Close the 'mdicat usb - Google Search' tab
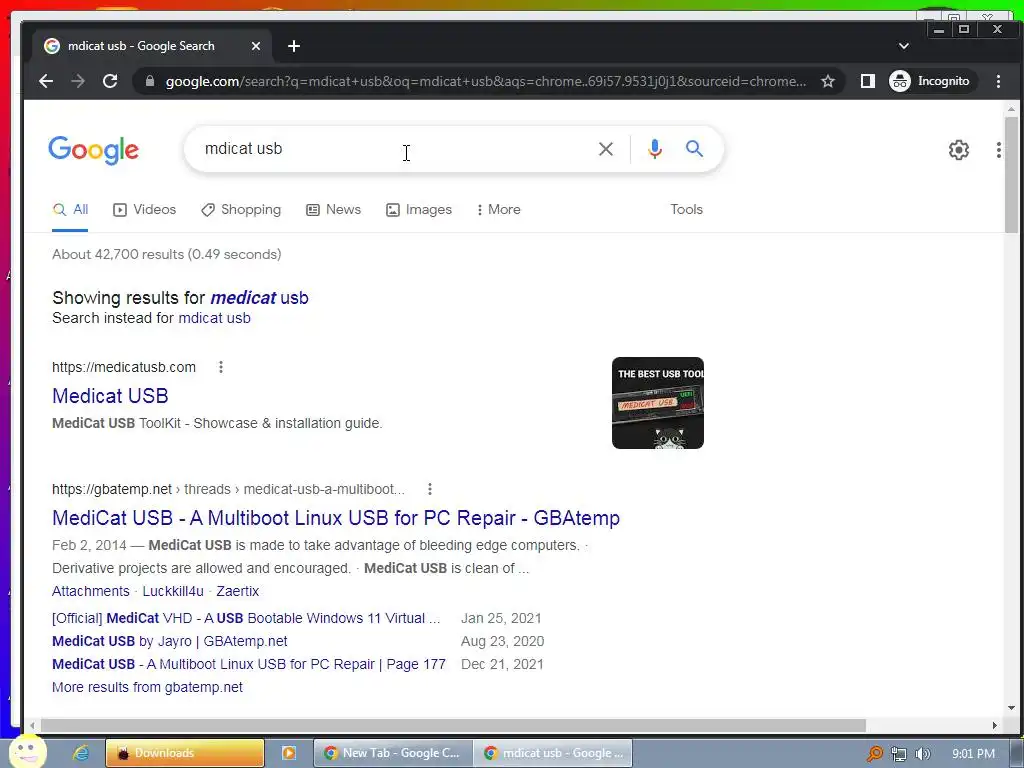The width and height of the screenshot is (1024, 768). pyautogui.click(x=256, y=46)
